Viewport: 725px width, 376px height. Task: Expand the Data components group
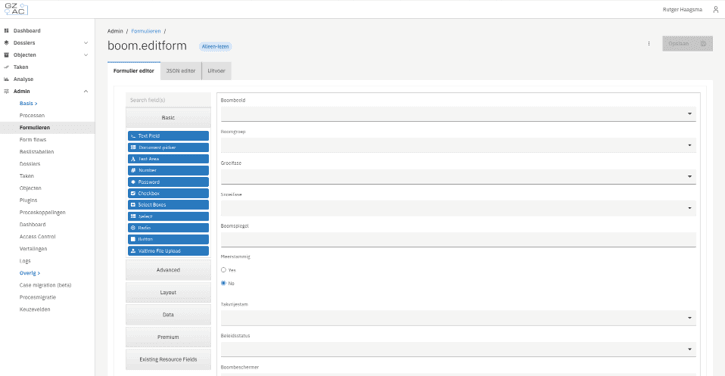point(168,315)
